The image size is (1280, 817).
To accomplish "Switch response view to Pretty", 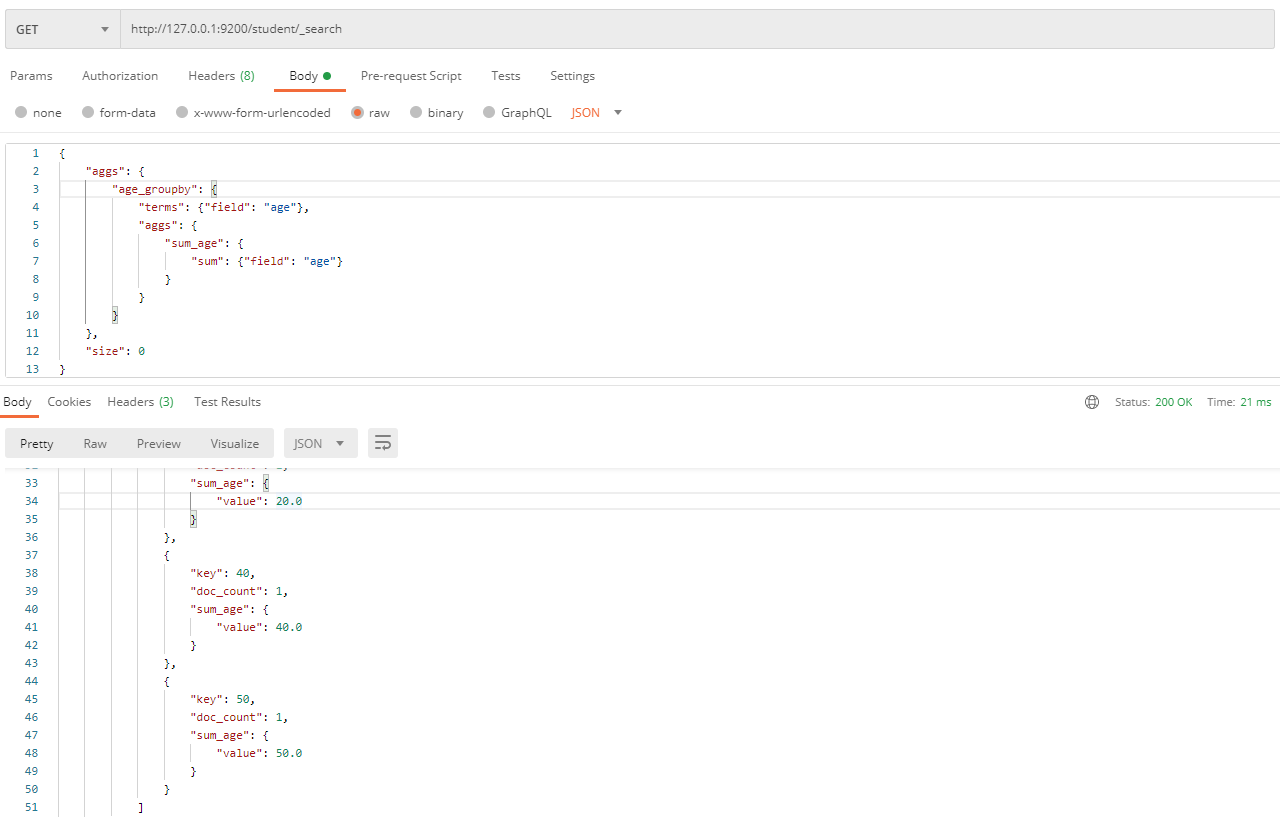I will 37,444.
